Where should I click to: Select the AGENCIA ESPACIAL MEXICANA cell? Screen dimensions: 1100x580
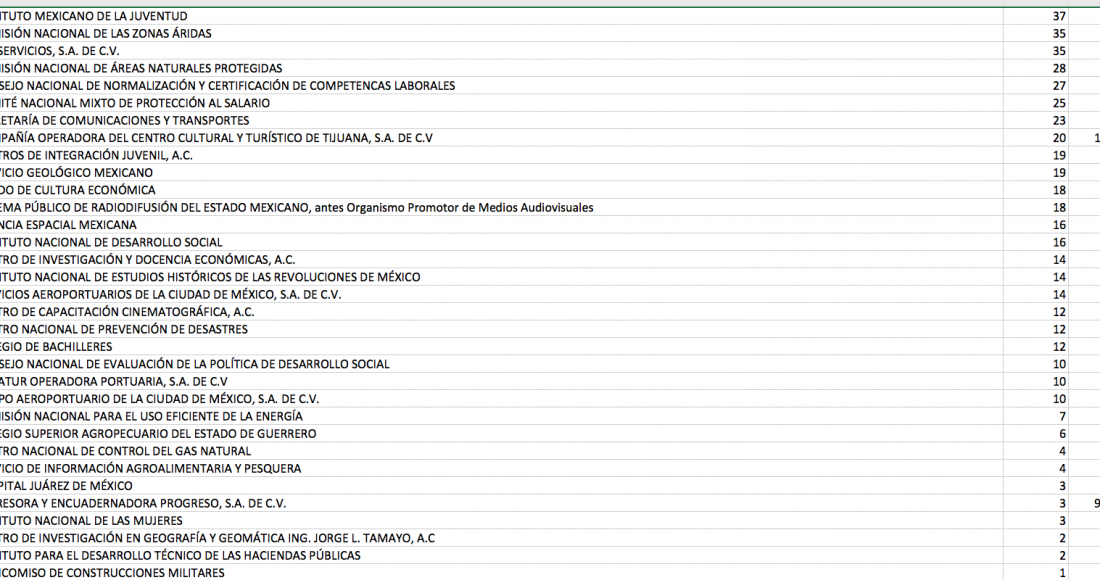click(68, 224)
